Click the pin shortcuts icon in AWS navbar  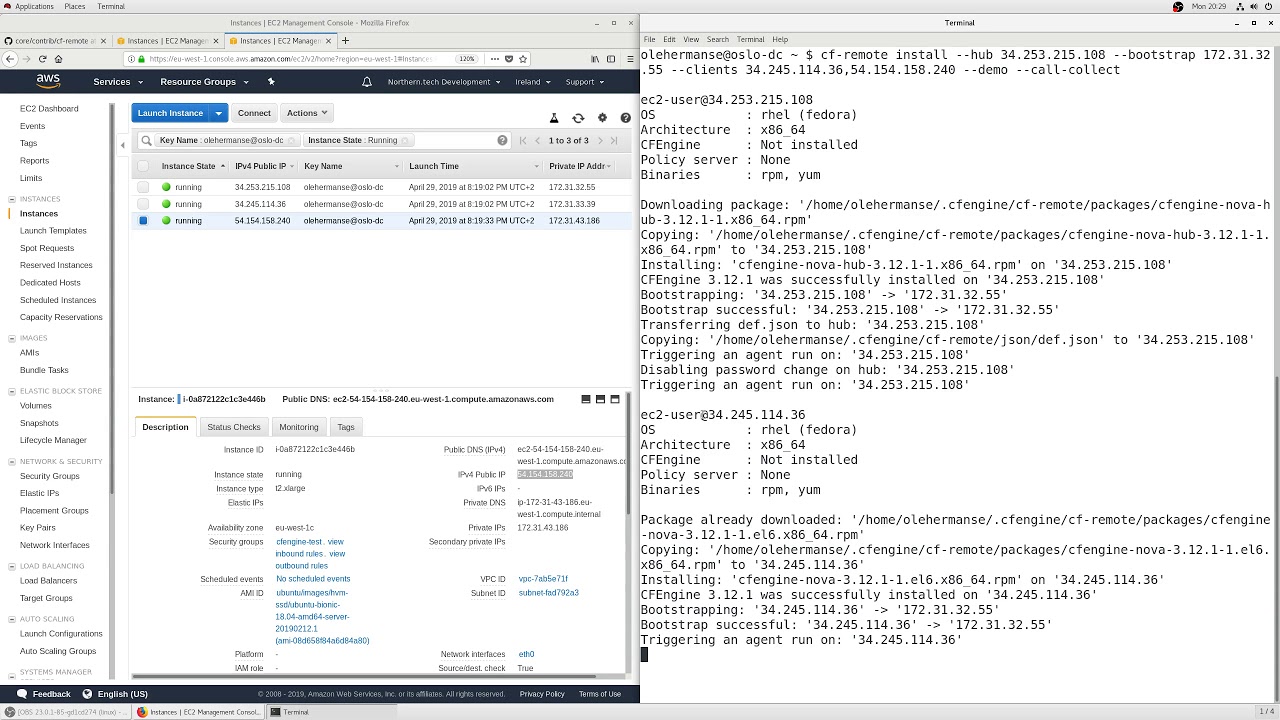click(x=270, y=82)
